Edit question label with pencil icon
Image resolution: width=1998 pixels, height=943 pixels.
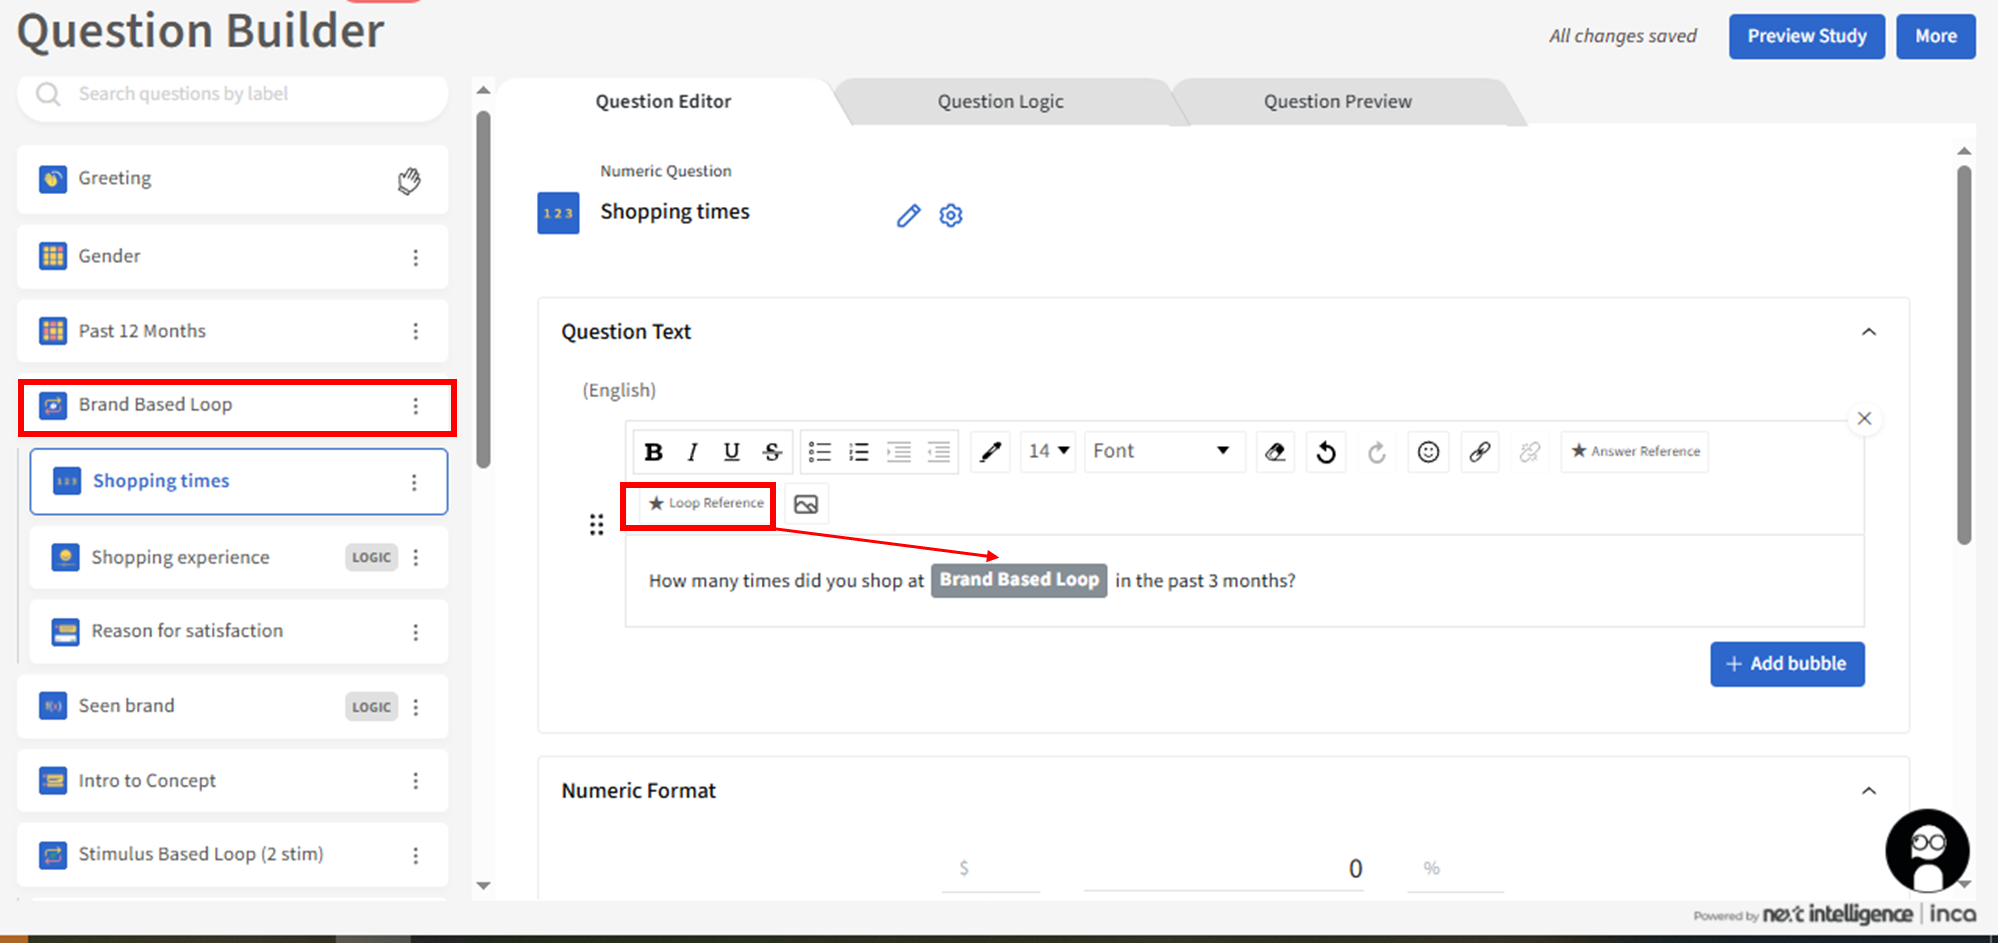click(908, 216)
